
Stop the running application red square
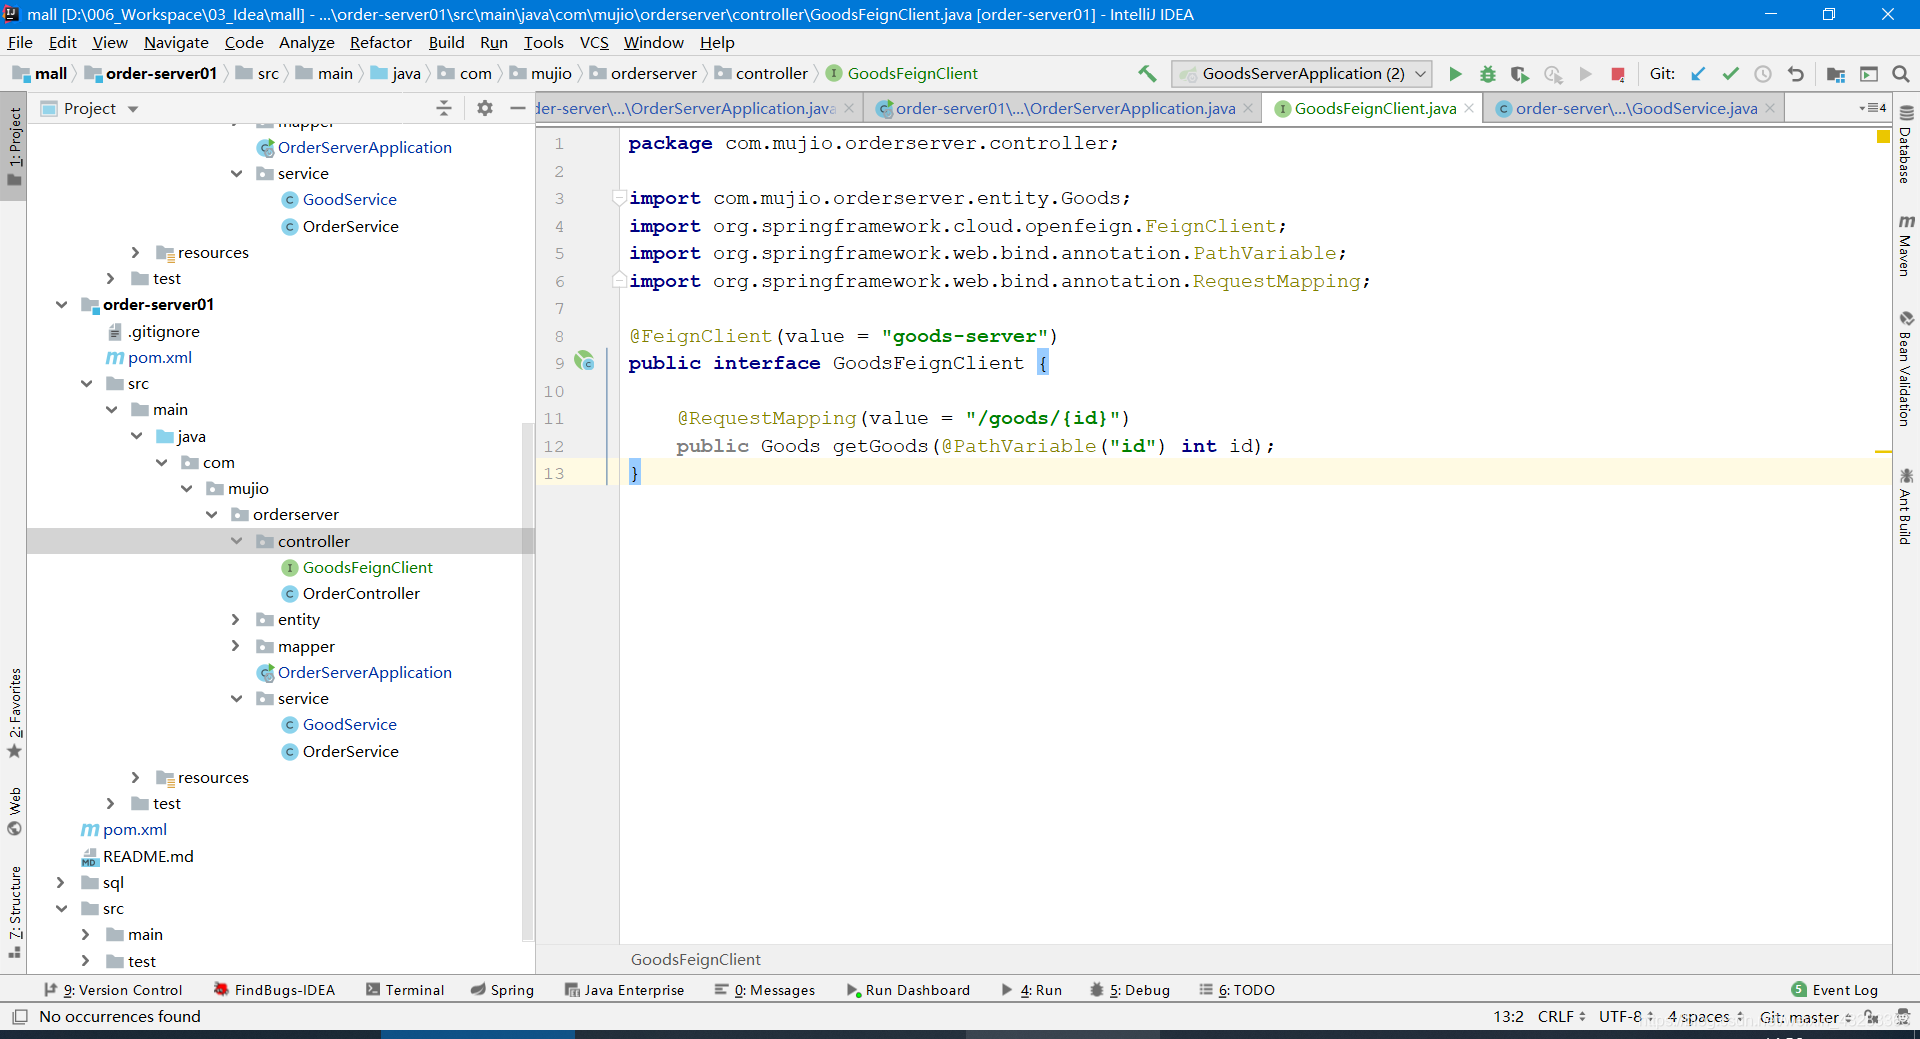click(x=1618, y=74)
